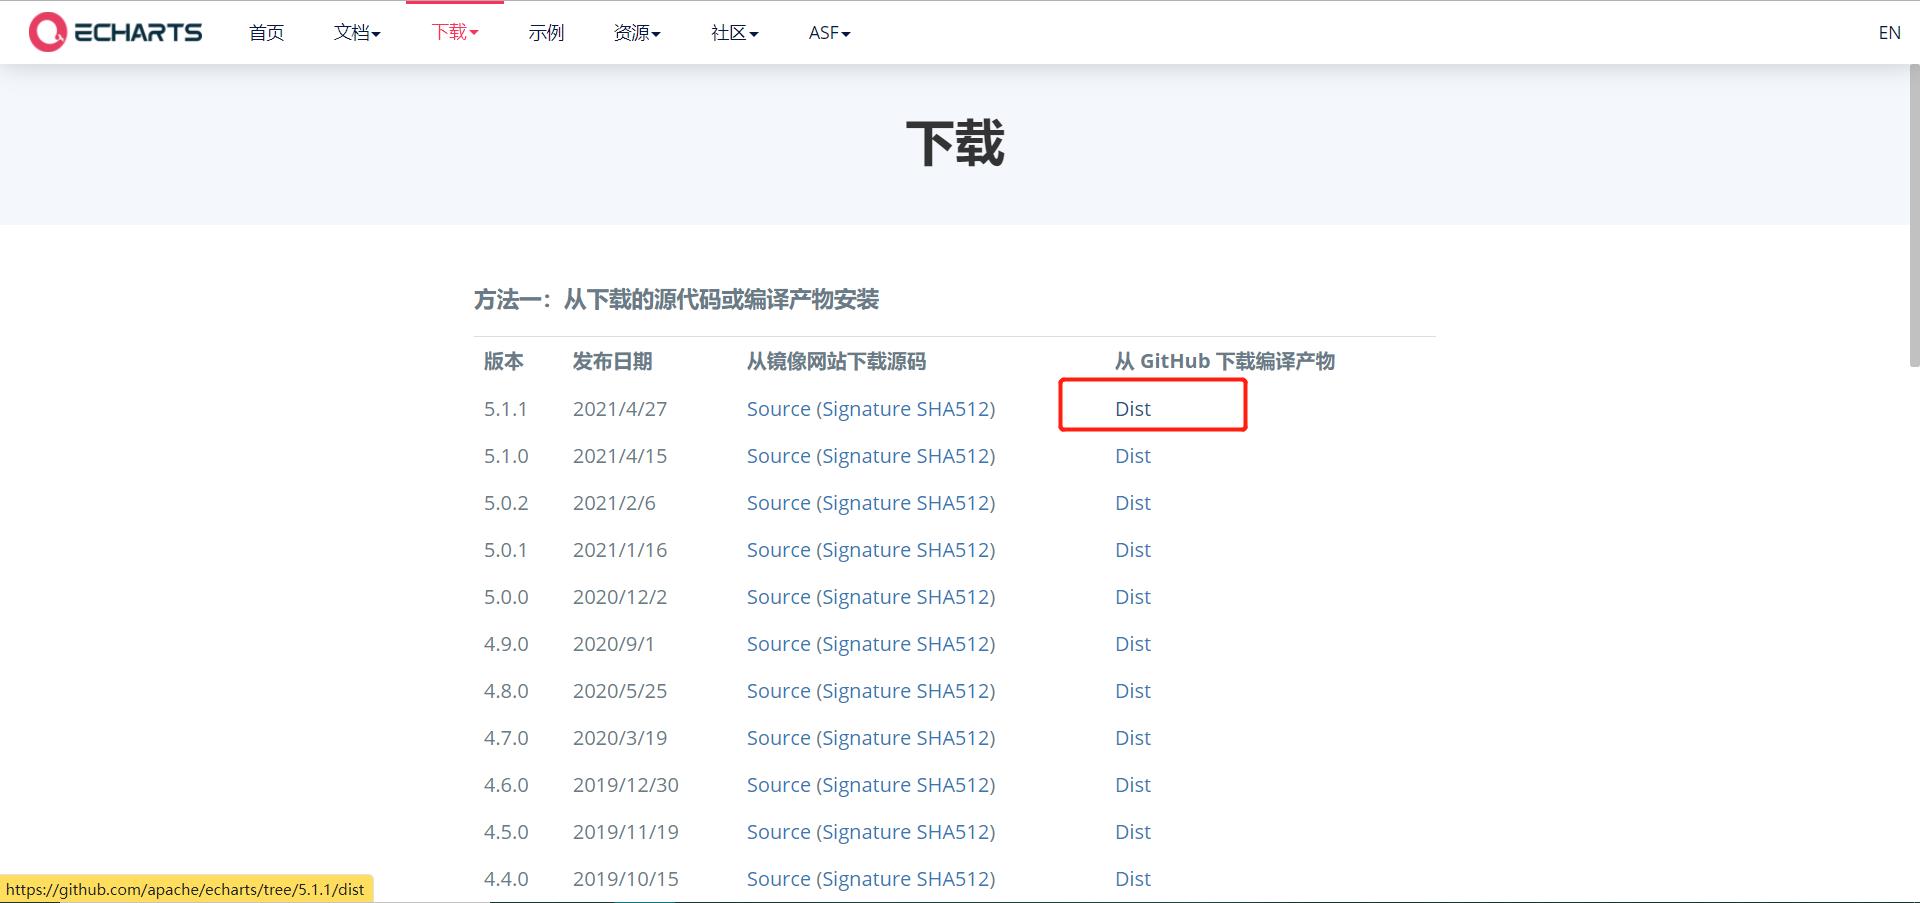Expand the 文档 dropdown menu
This screenshot has width=1920, height=903.
(357, 33)
